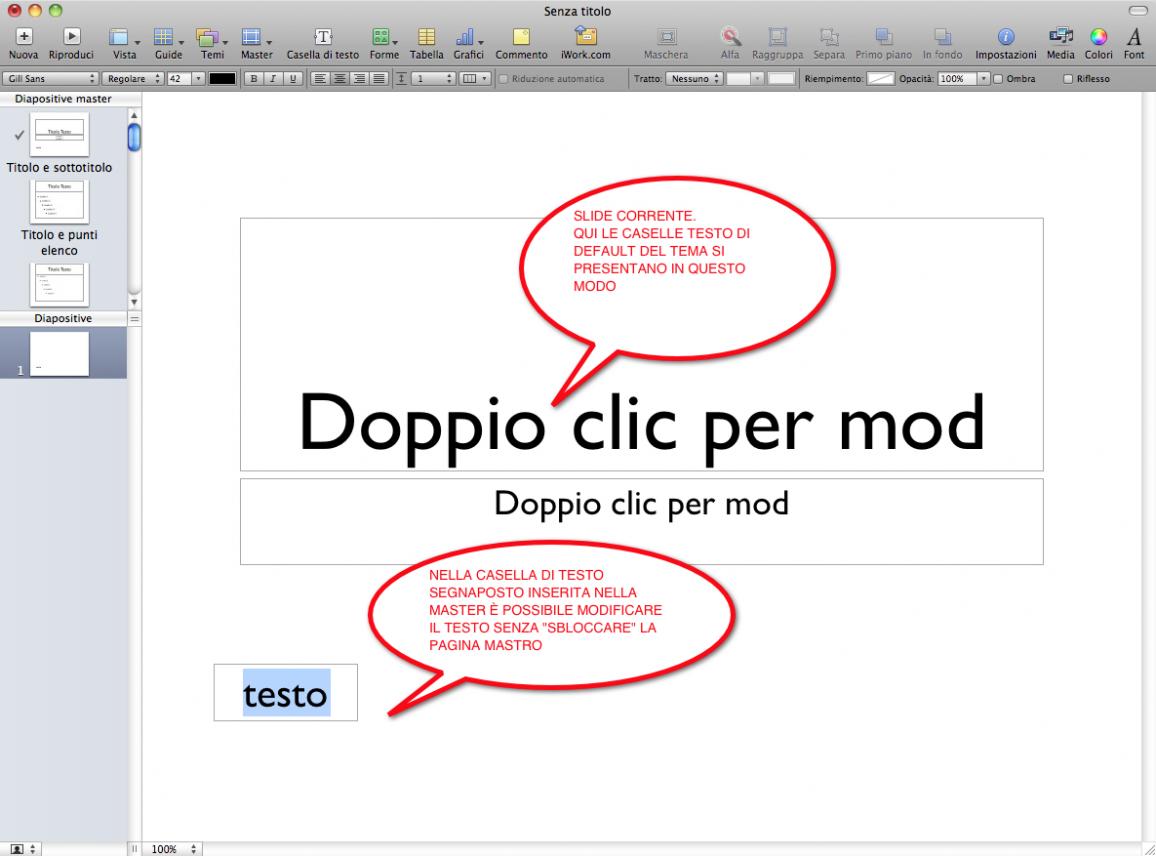Click the Raggruppa group icon
Image resolution: width=1156 pixels, height=856 pixels.
point(777,36)
